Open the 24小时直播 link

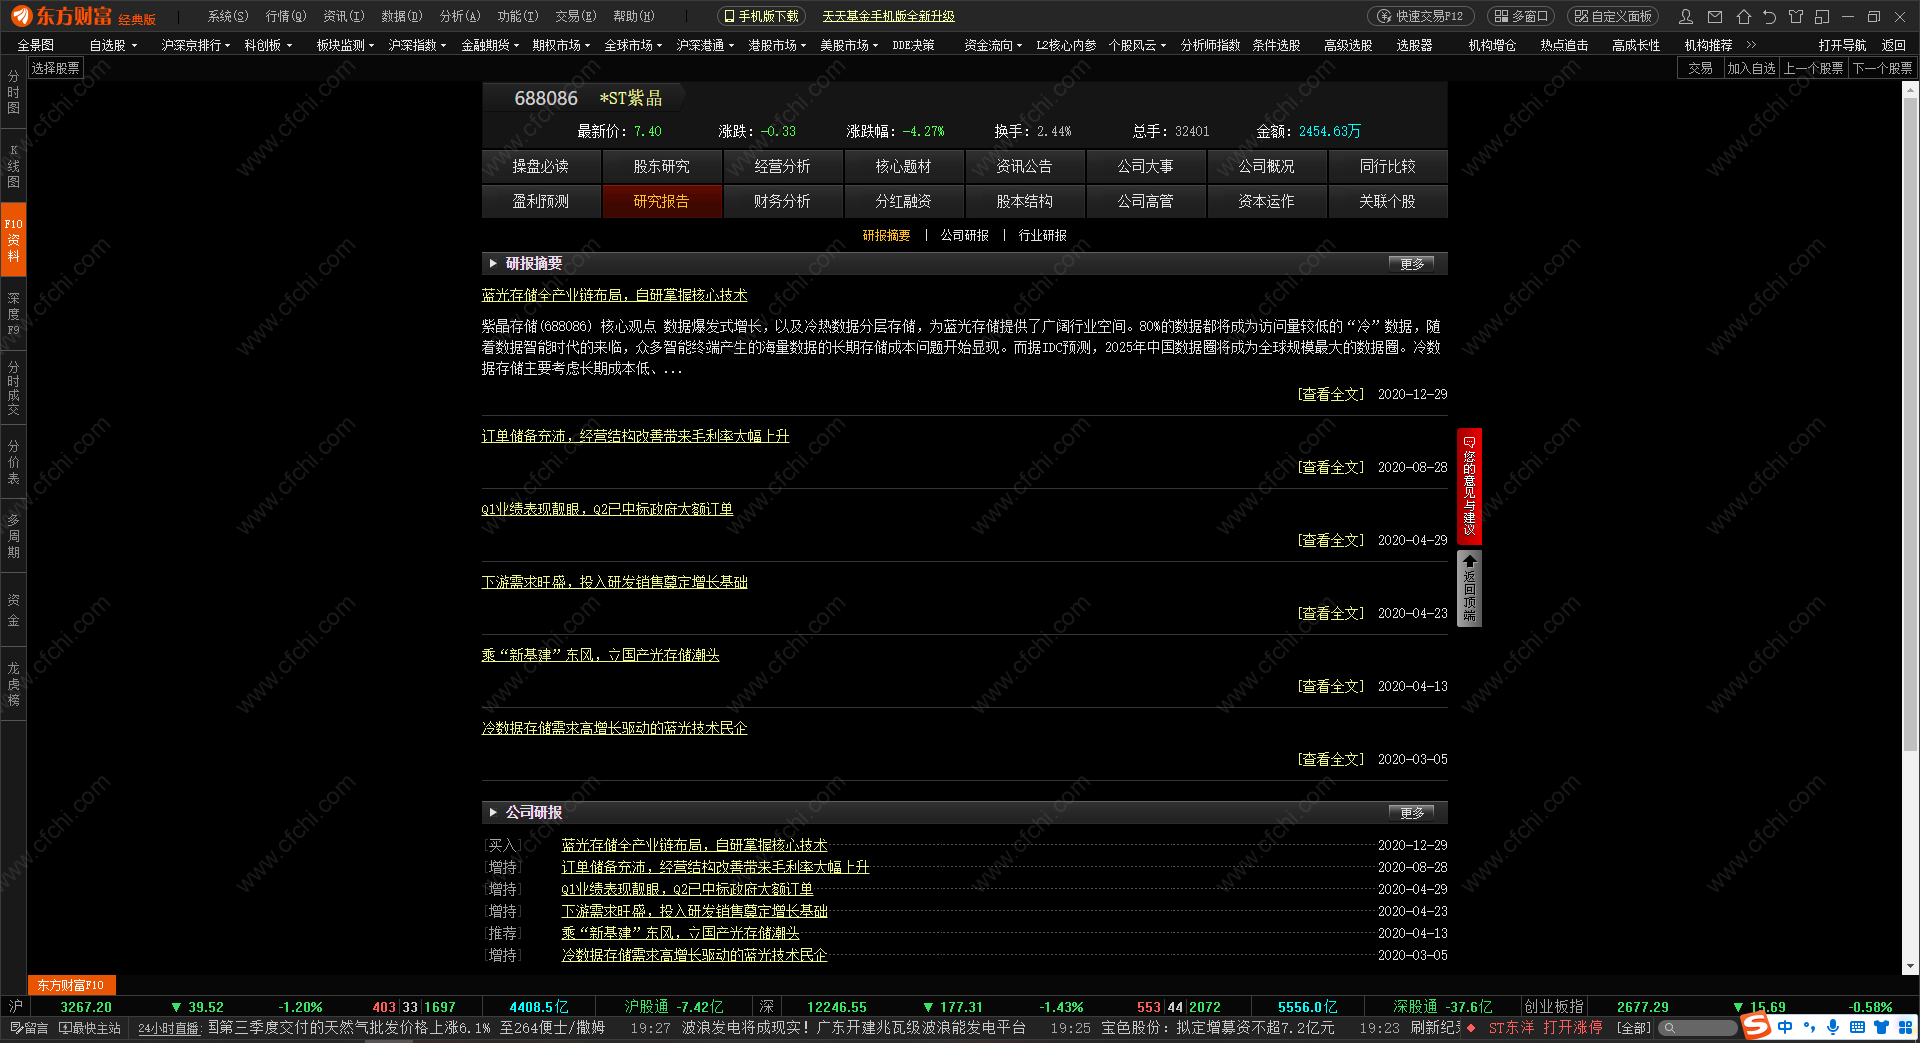(x=169, y=1028)
